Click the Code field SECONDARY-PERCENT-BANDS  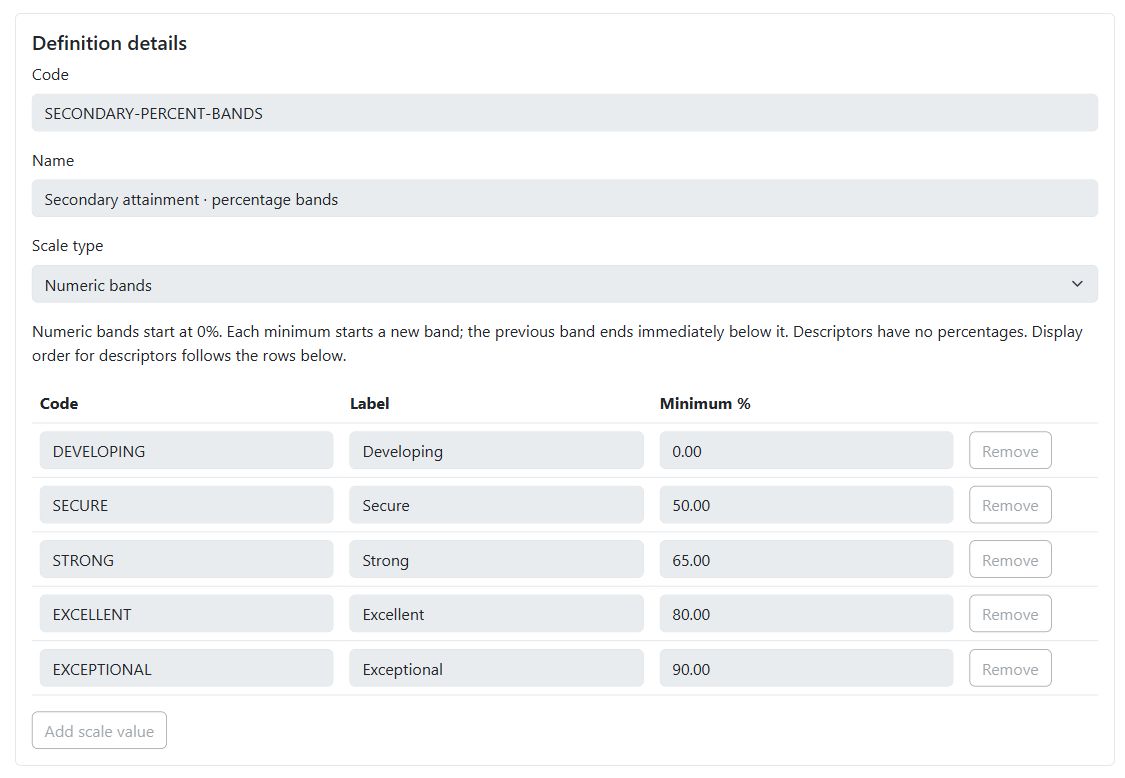[x=565, y=113]
